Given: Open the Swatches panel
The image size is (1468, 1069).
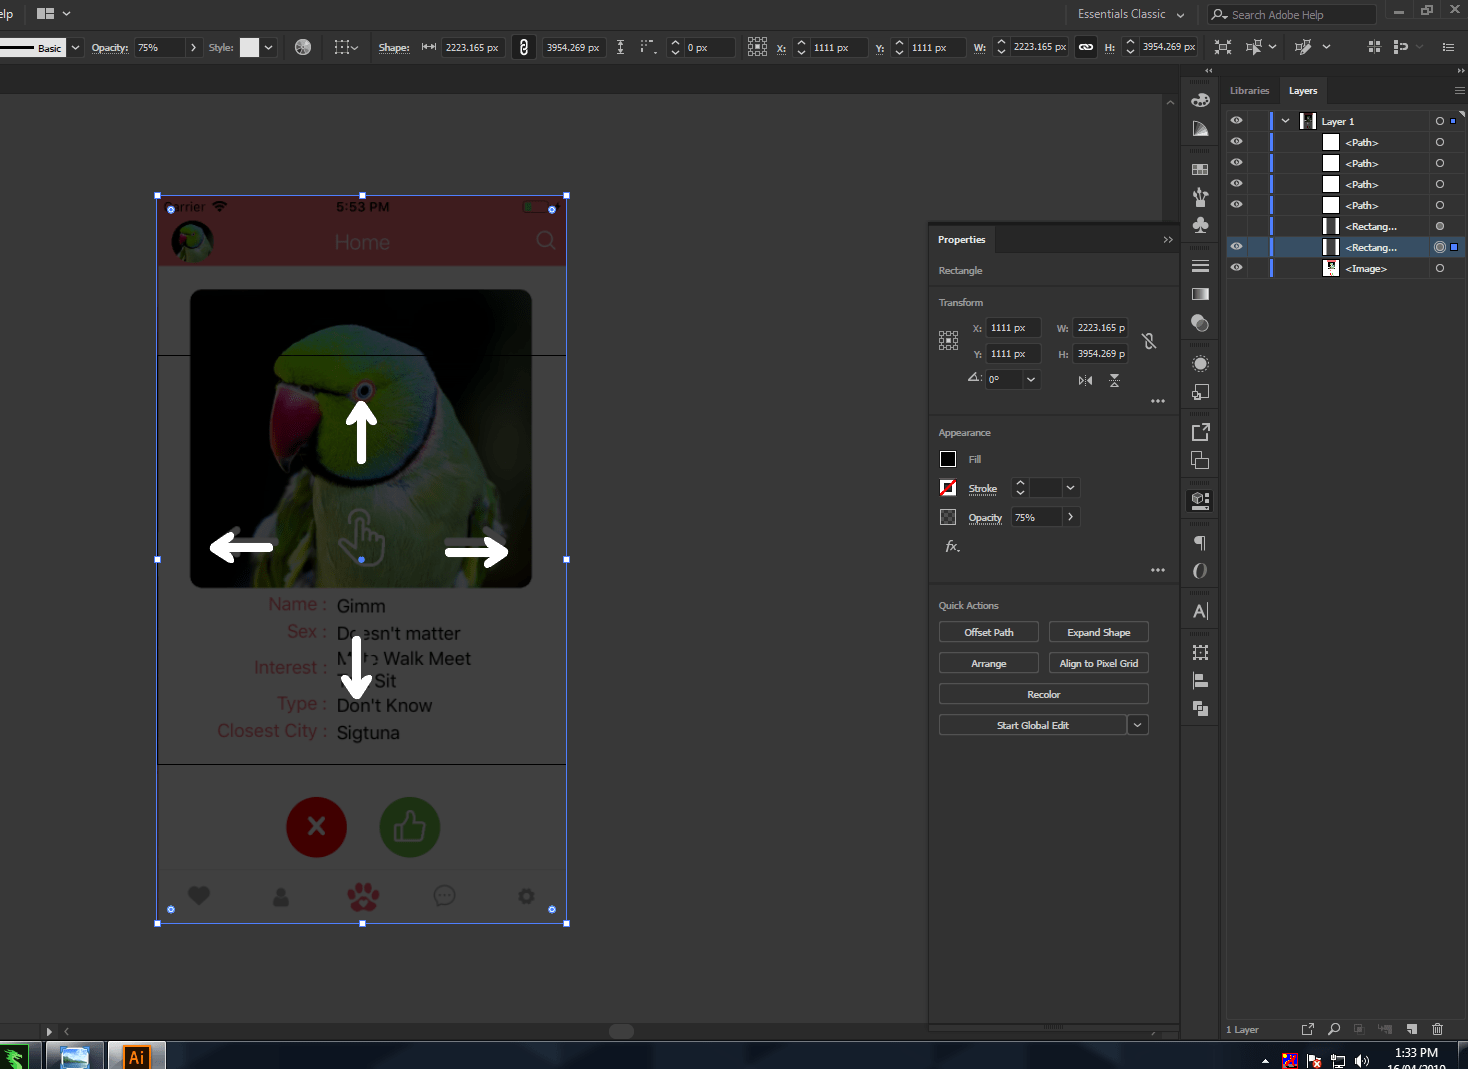Looking at the screenshot, I should (1200, 168).
